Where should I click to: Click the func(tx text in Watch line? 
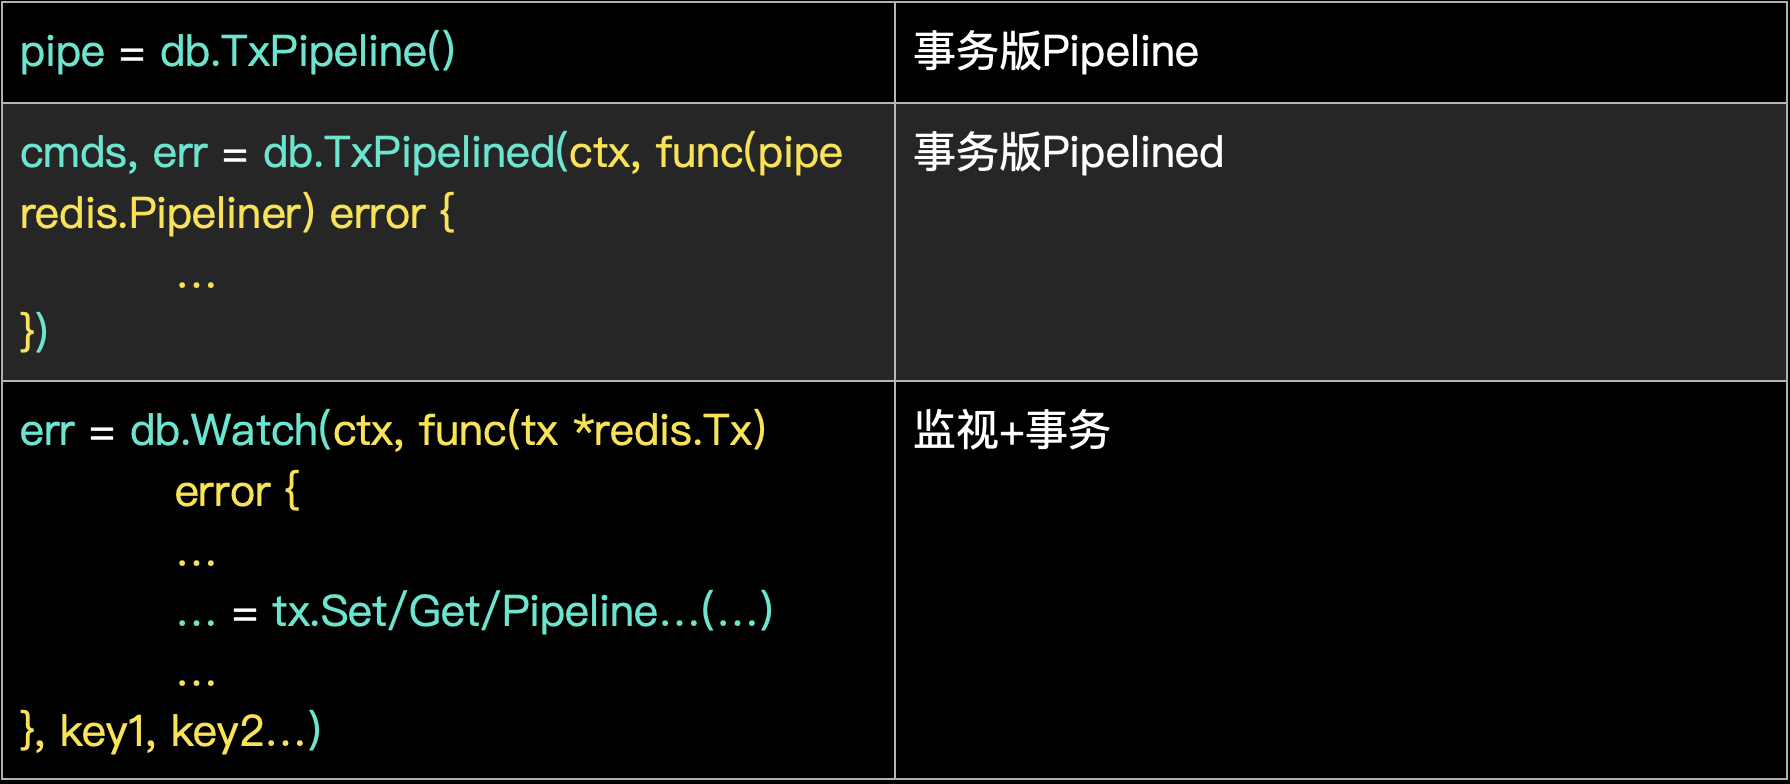tap(488, 431)
